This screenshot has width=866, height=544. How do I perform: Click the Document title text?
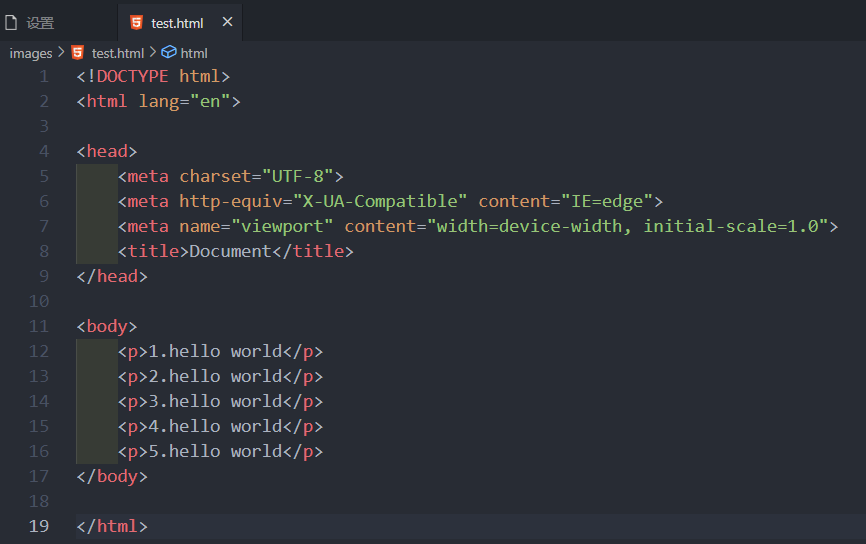[230, 251]
